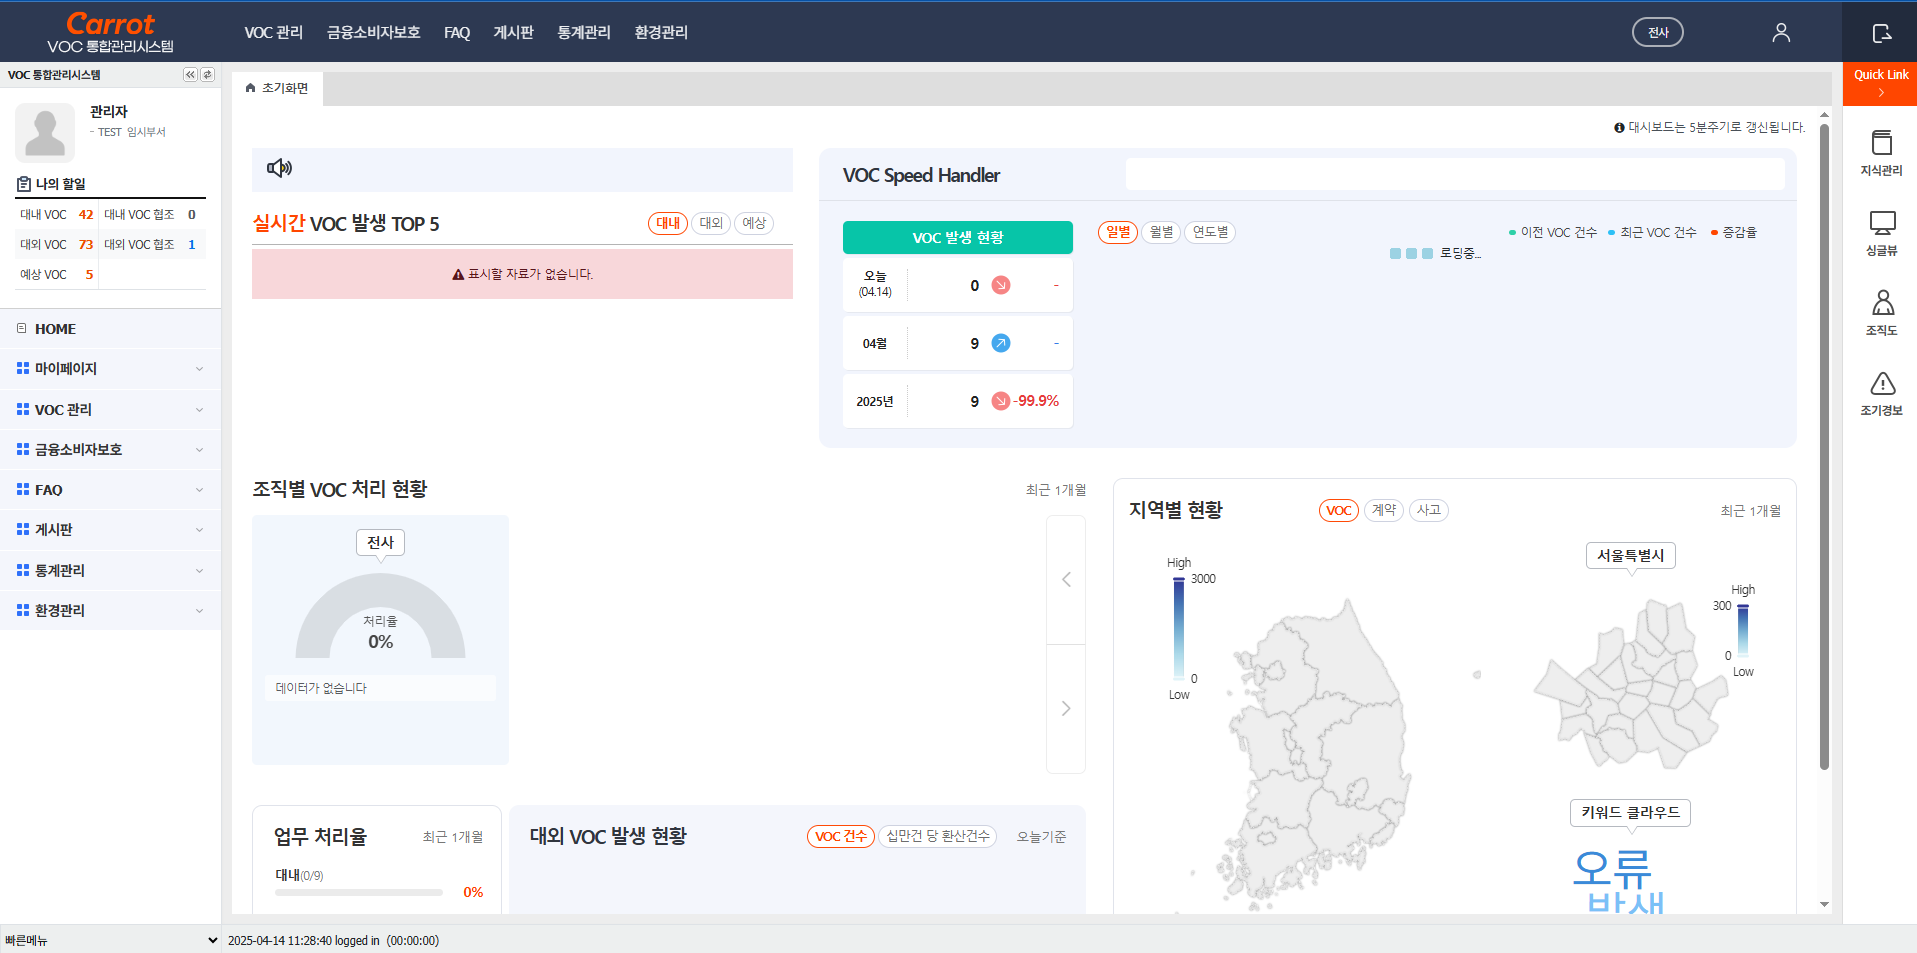Viewport: 1917px width, 953px height.
Task: Open the user profile icon in header
Action: [x=1780, y=33]
